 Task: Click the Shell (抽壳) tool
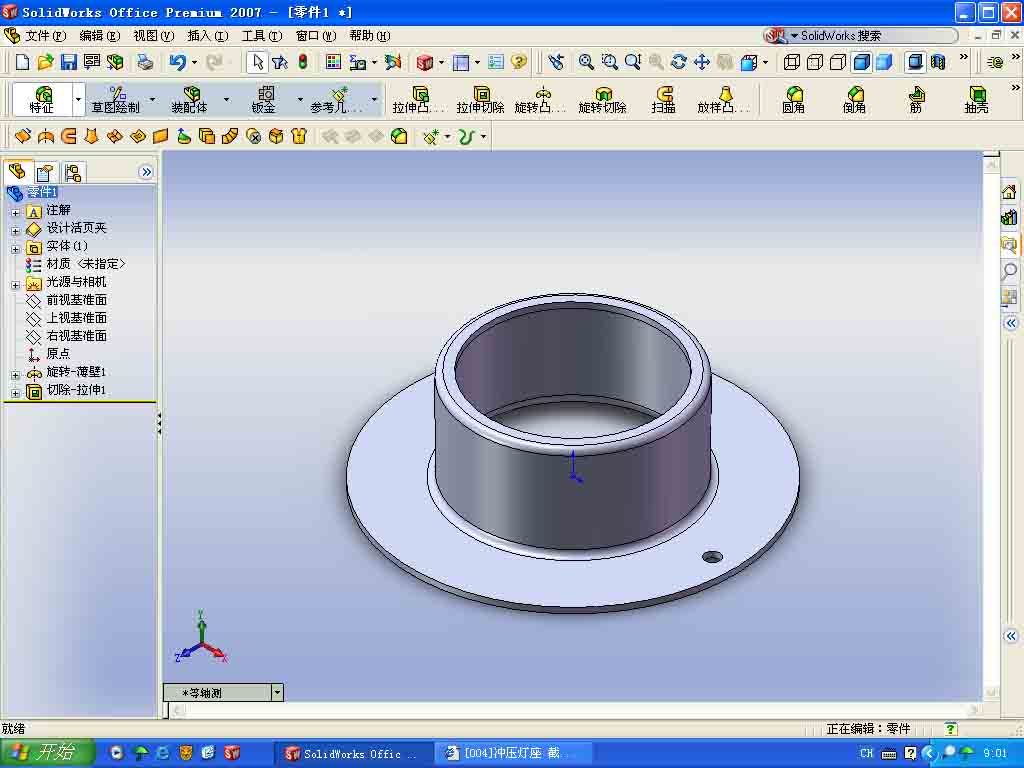point(976,100)
